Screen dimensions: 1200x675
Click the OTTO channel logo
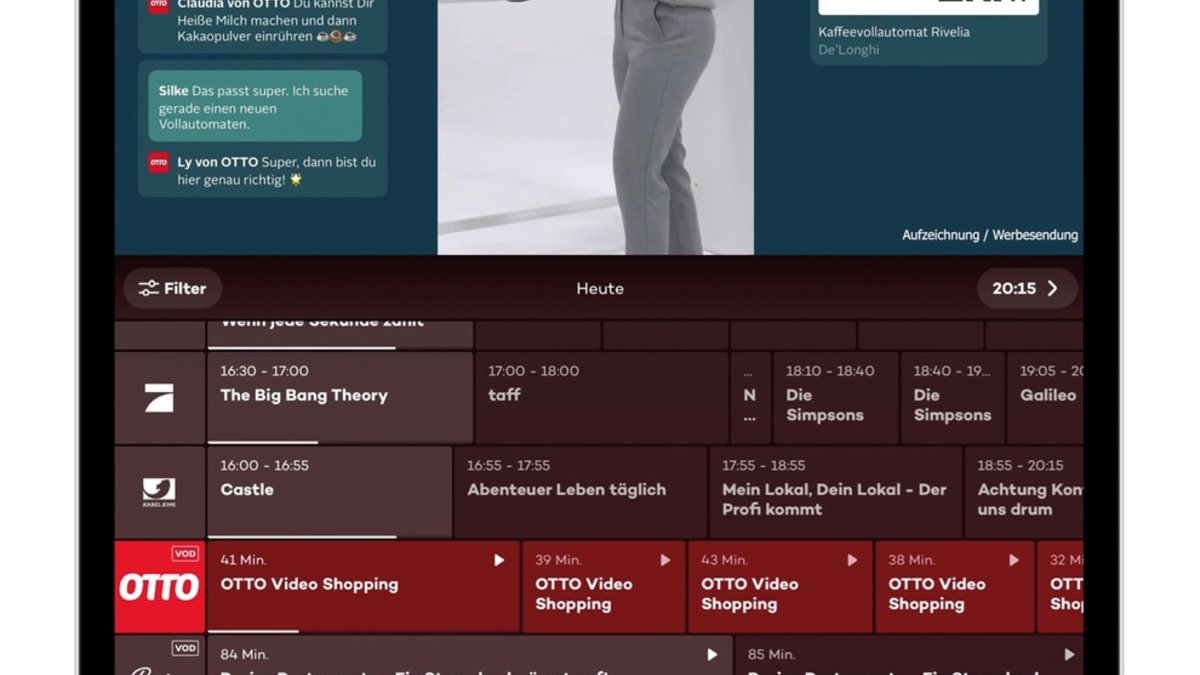tap(159, 586)
